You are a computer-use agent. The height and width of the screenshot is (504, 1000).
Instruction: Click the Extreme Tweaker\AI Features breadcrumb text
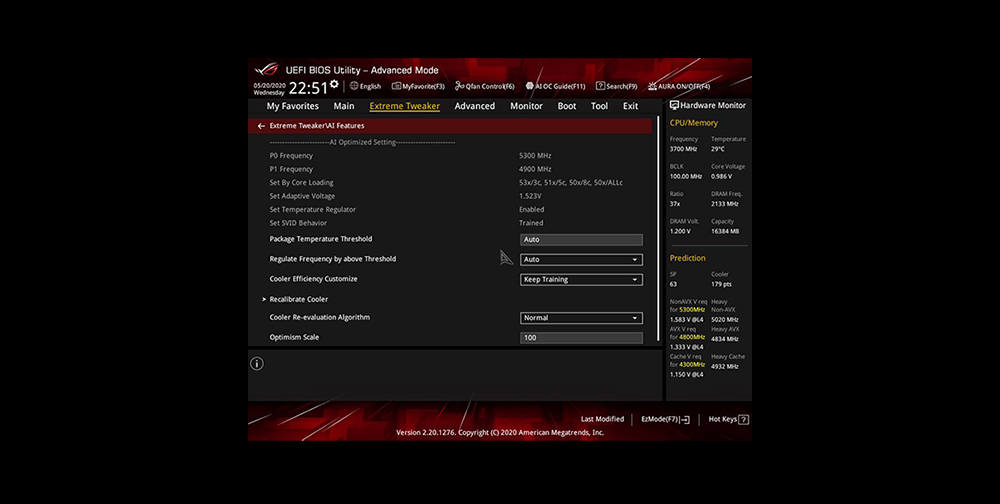click(x=317, y=126)
